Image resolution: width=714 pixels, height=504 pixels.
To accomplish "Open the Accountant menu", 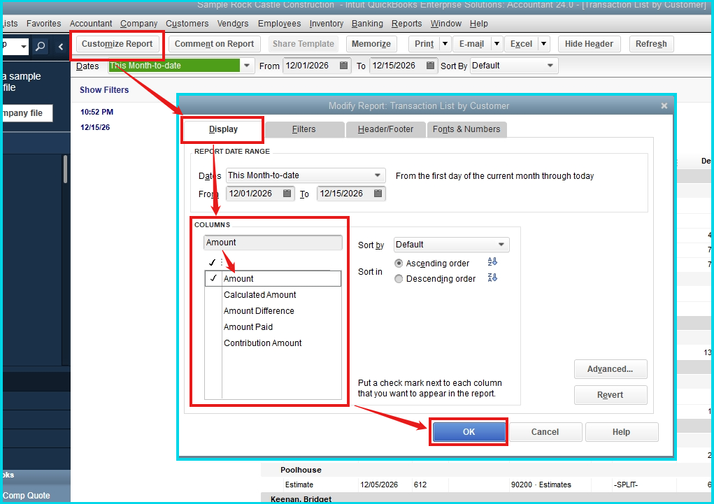I will (91, 23).
